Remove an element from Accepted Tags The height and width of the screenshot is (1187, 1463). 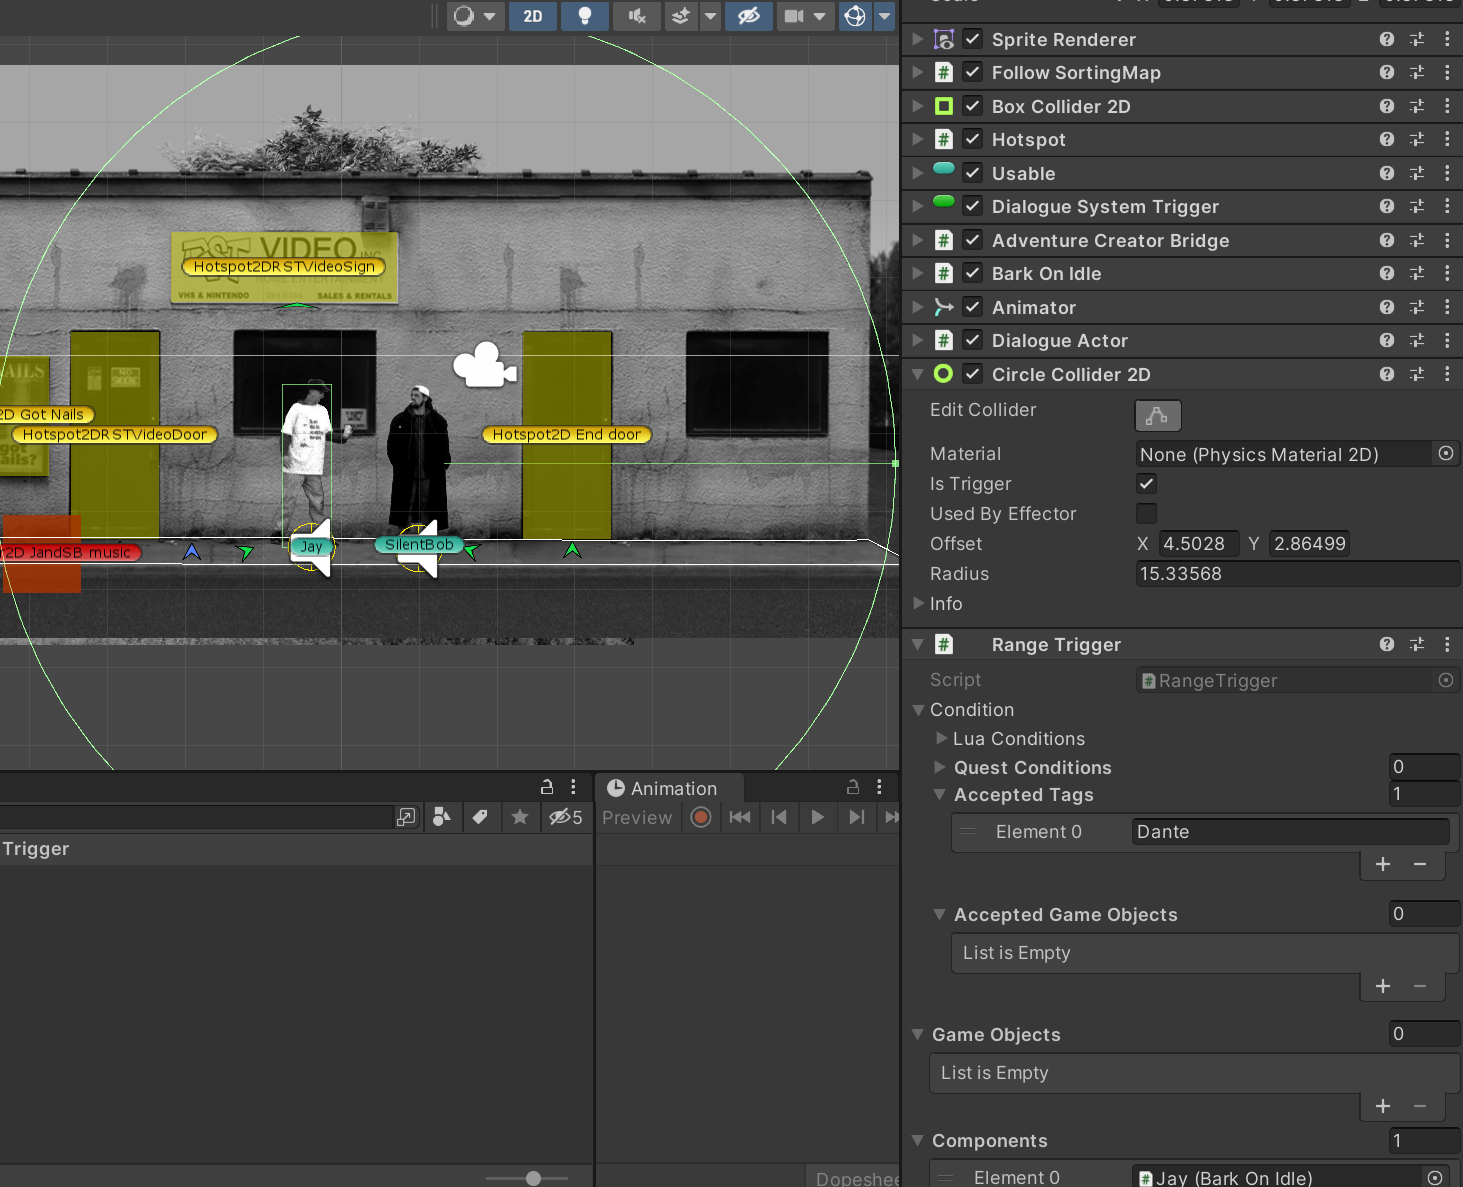1420,864
